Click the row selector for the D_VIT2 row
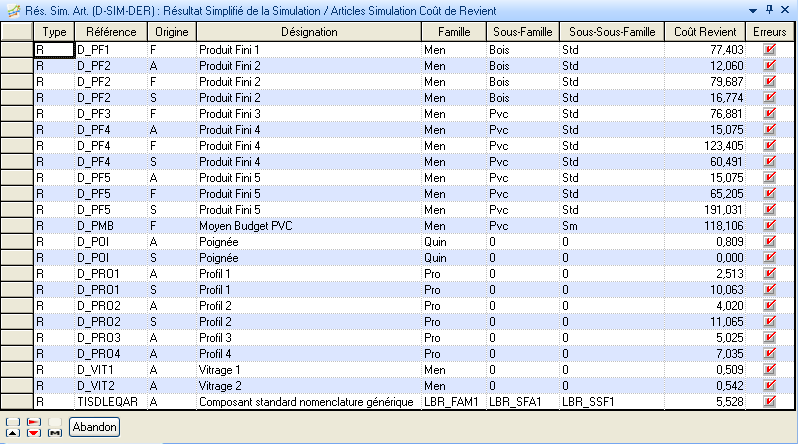 tap(17, 385)
